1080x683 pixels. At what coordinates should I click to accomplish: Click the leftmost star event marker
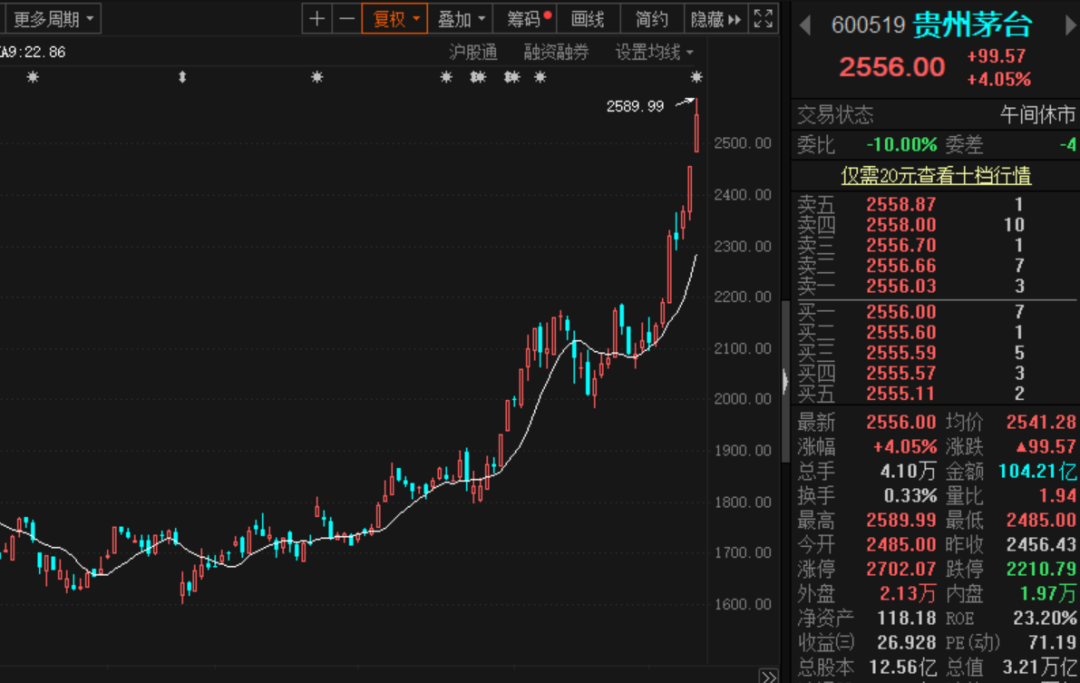pos(32,77)
